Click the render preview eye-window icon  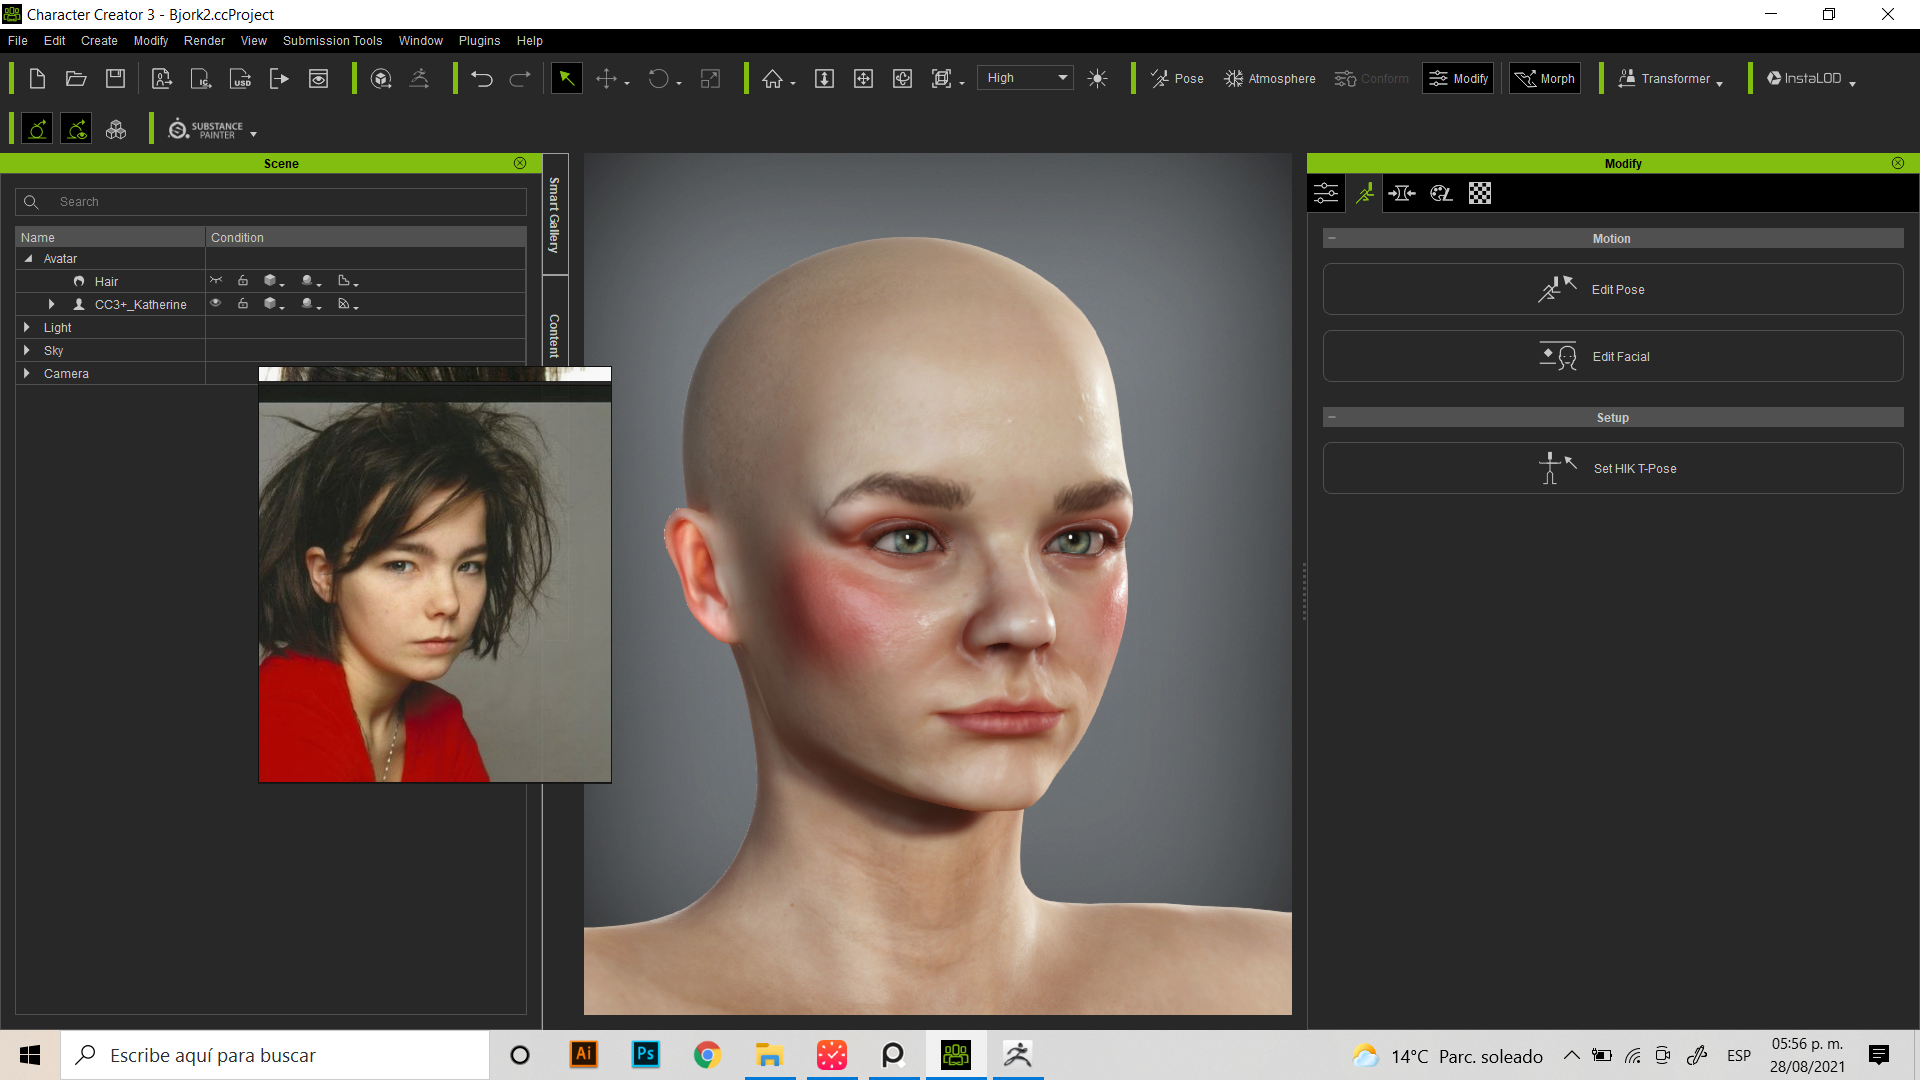[319, 79]
